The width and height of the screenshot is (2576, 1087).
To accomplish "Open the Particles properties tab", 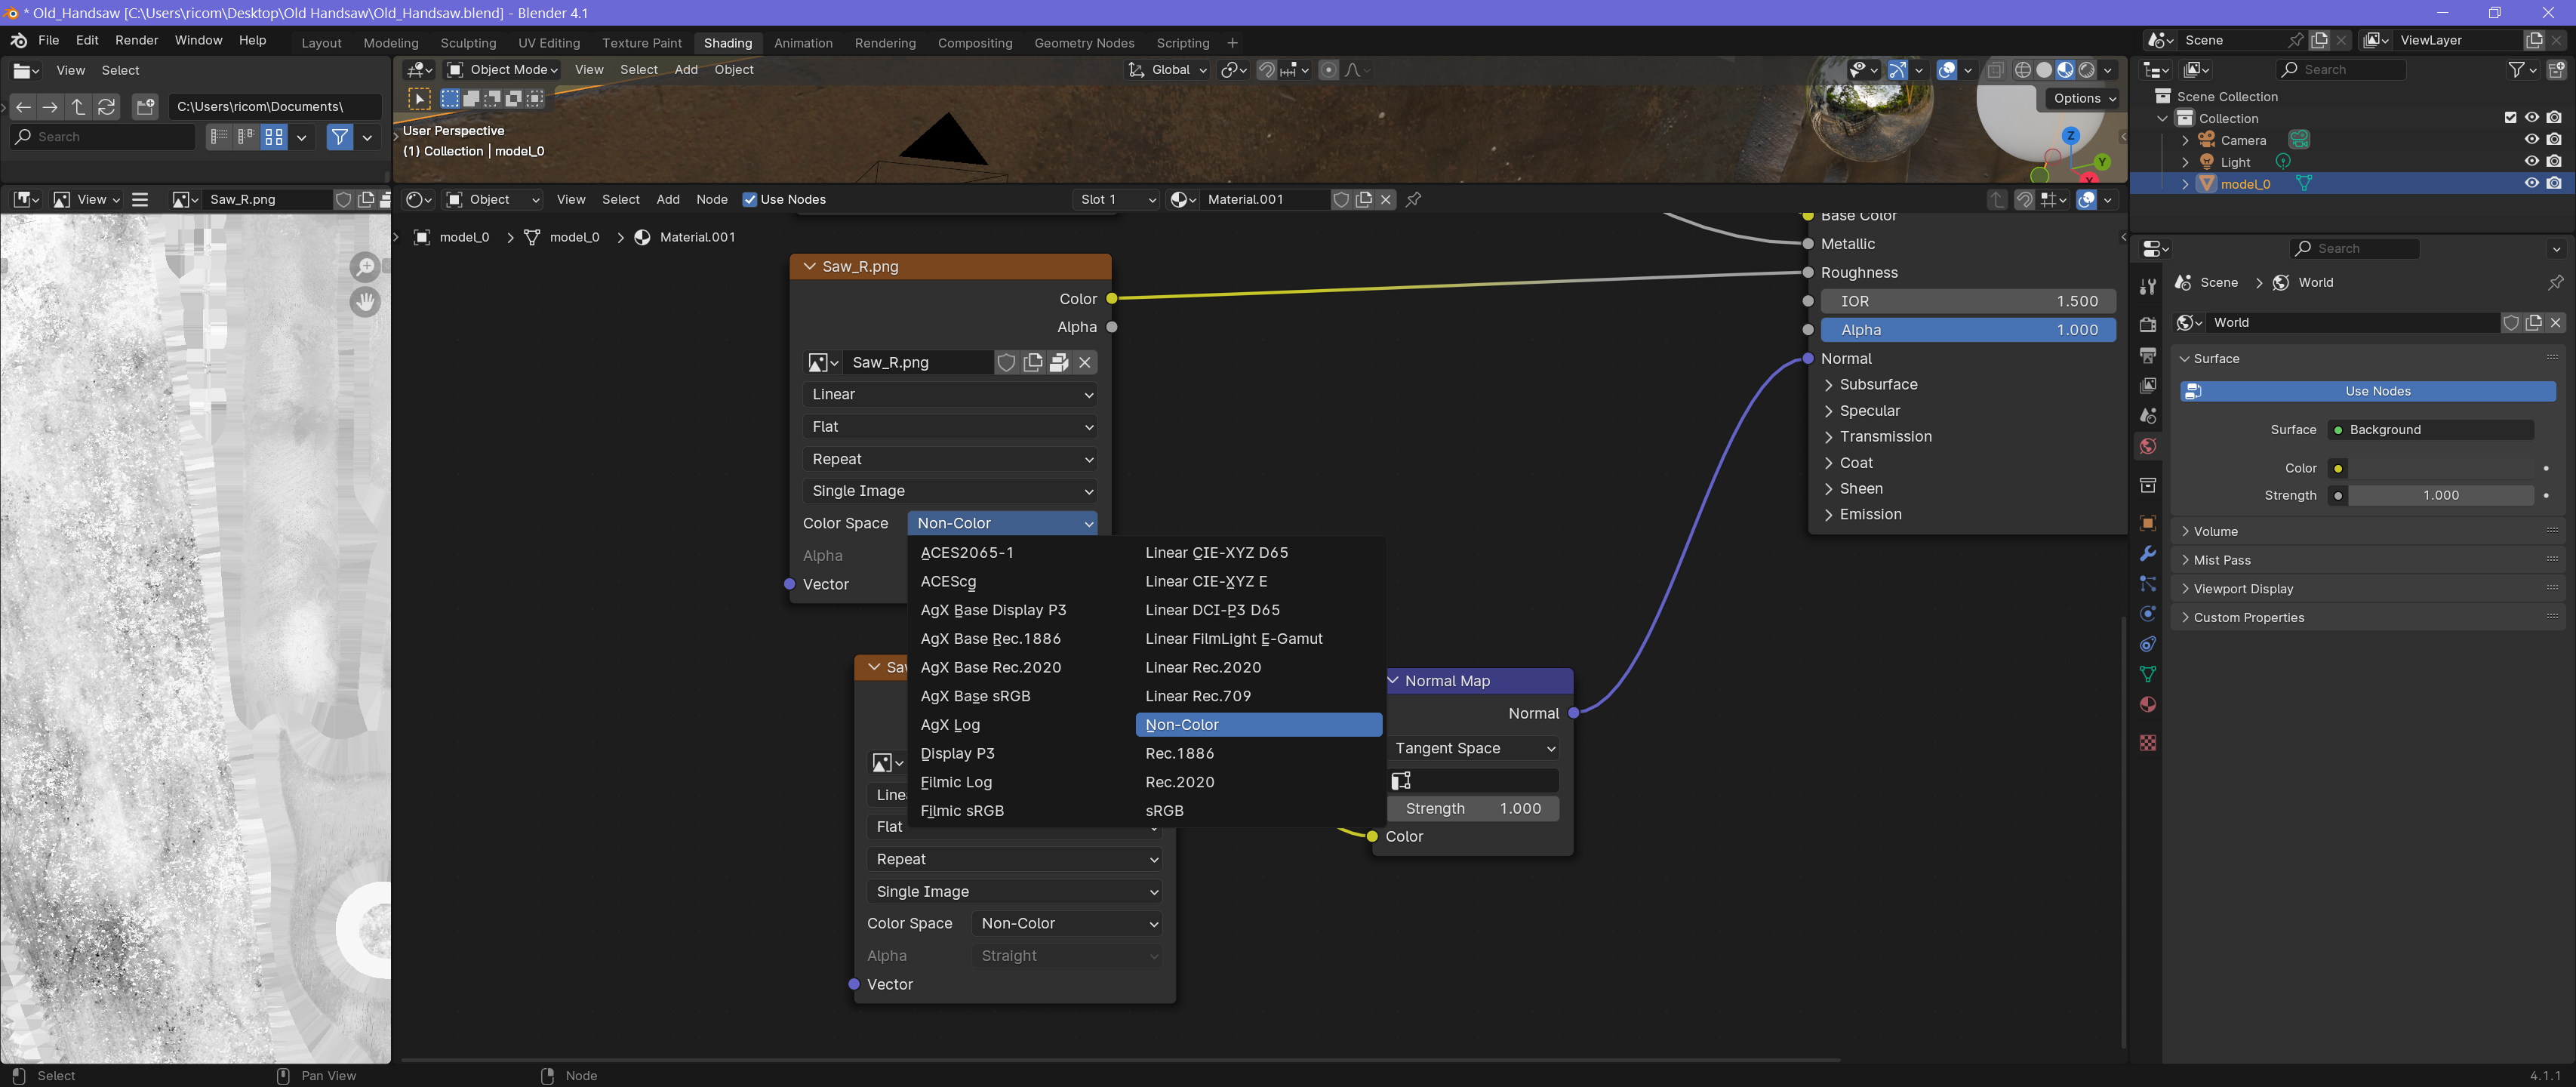I will coord(2148,583).
